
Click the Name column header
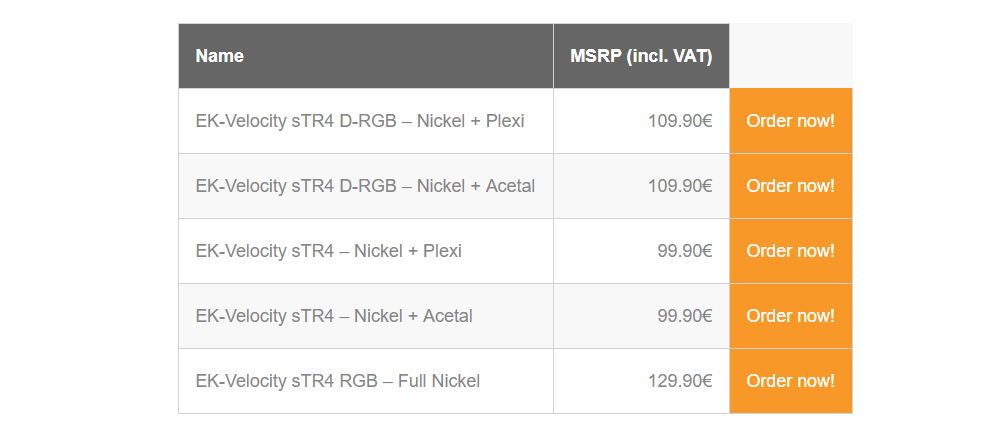pos(220,56)
